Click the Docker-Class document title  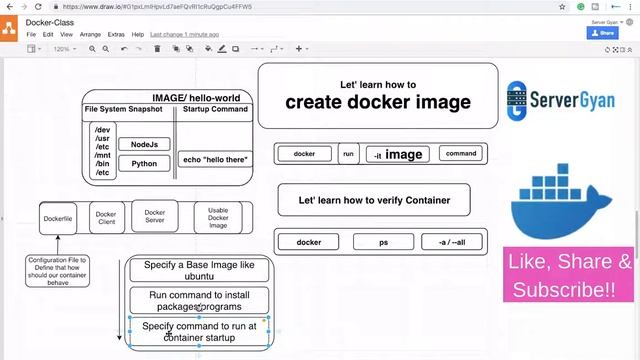49,22
